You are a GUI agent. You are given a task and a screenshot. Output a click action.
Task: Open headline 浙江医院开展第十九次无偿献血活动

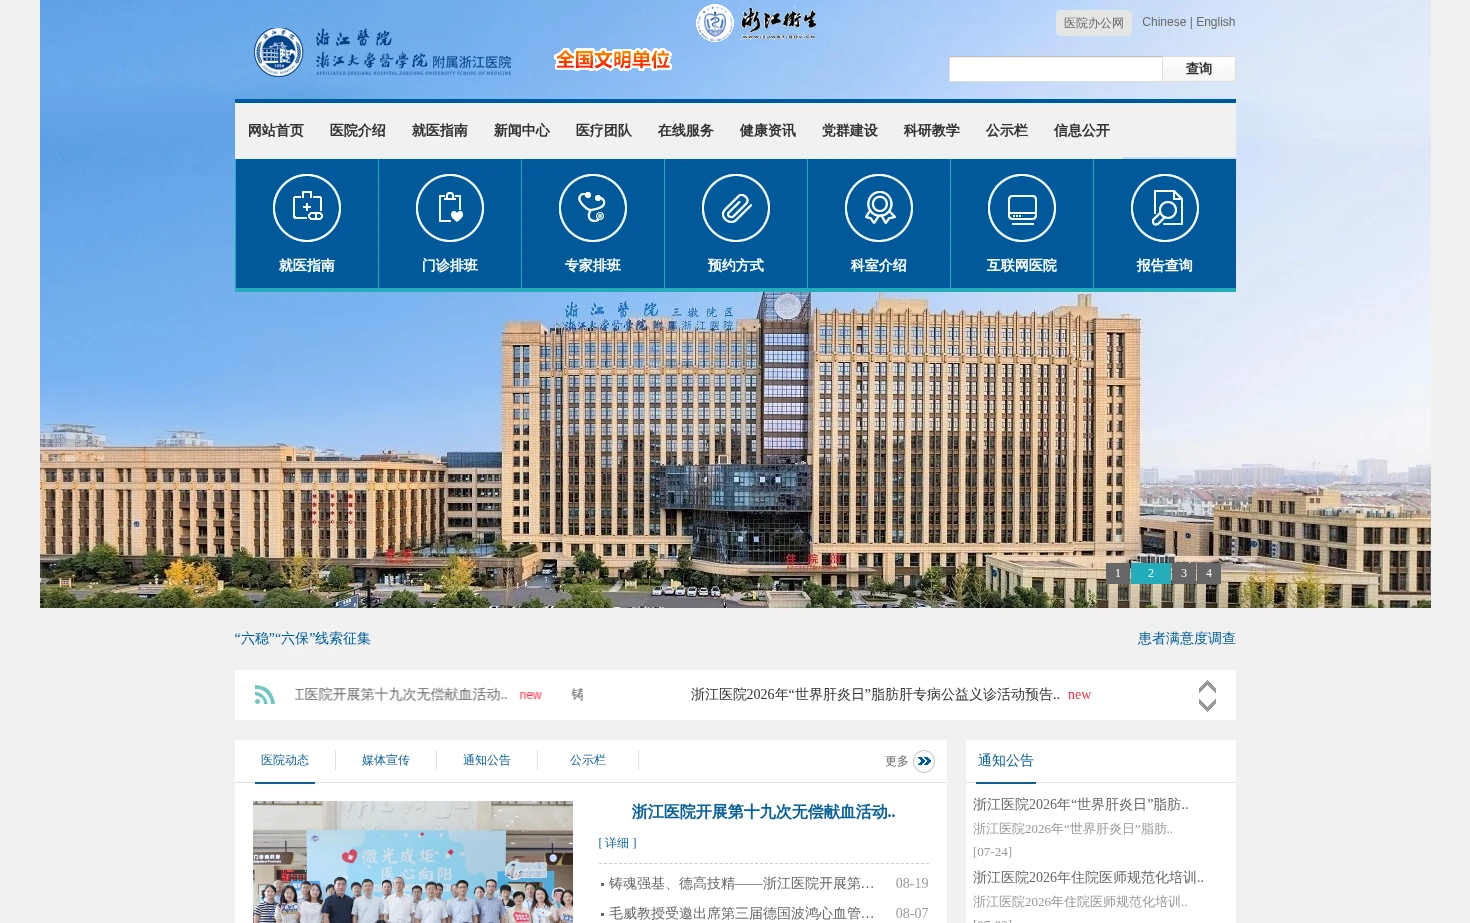tap(763, 812)
